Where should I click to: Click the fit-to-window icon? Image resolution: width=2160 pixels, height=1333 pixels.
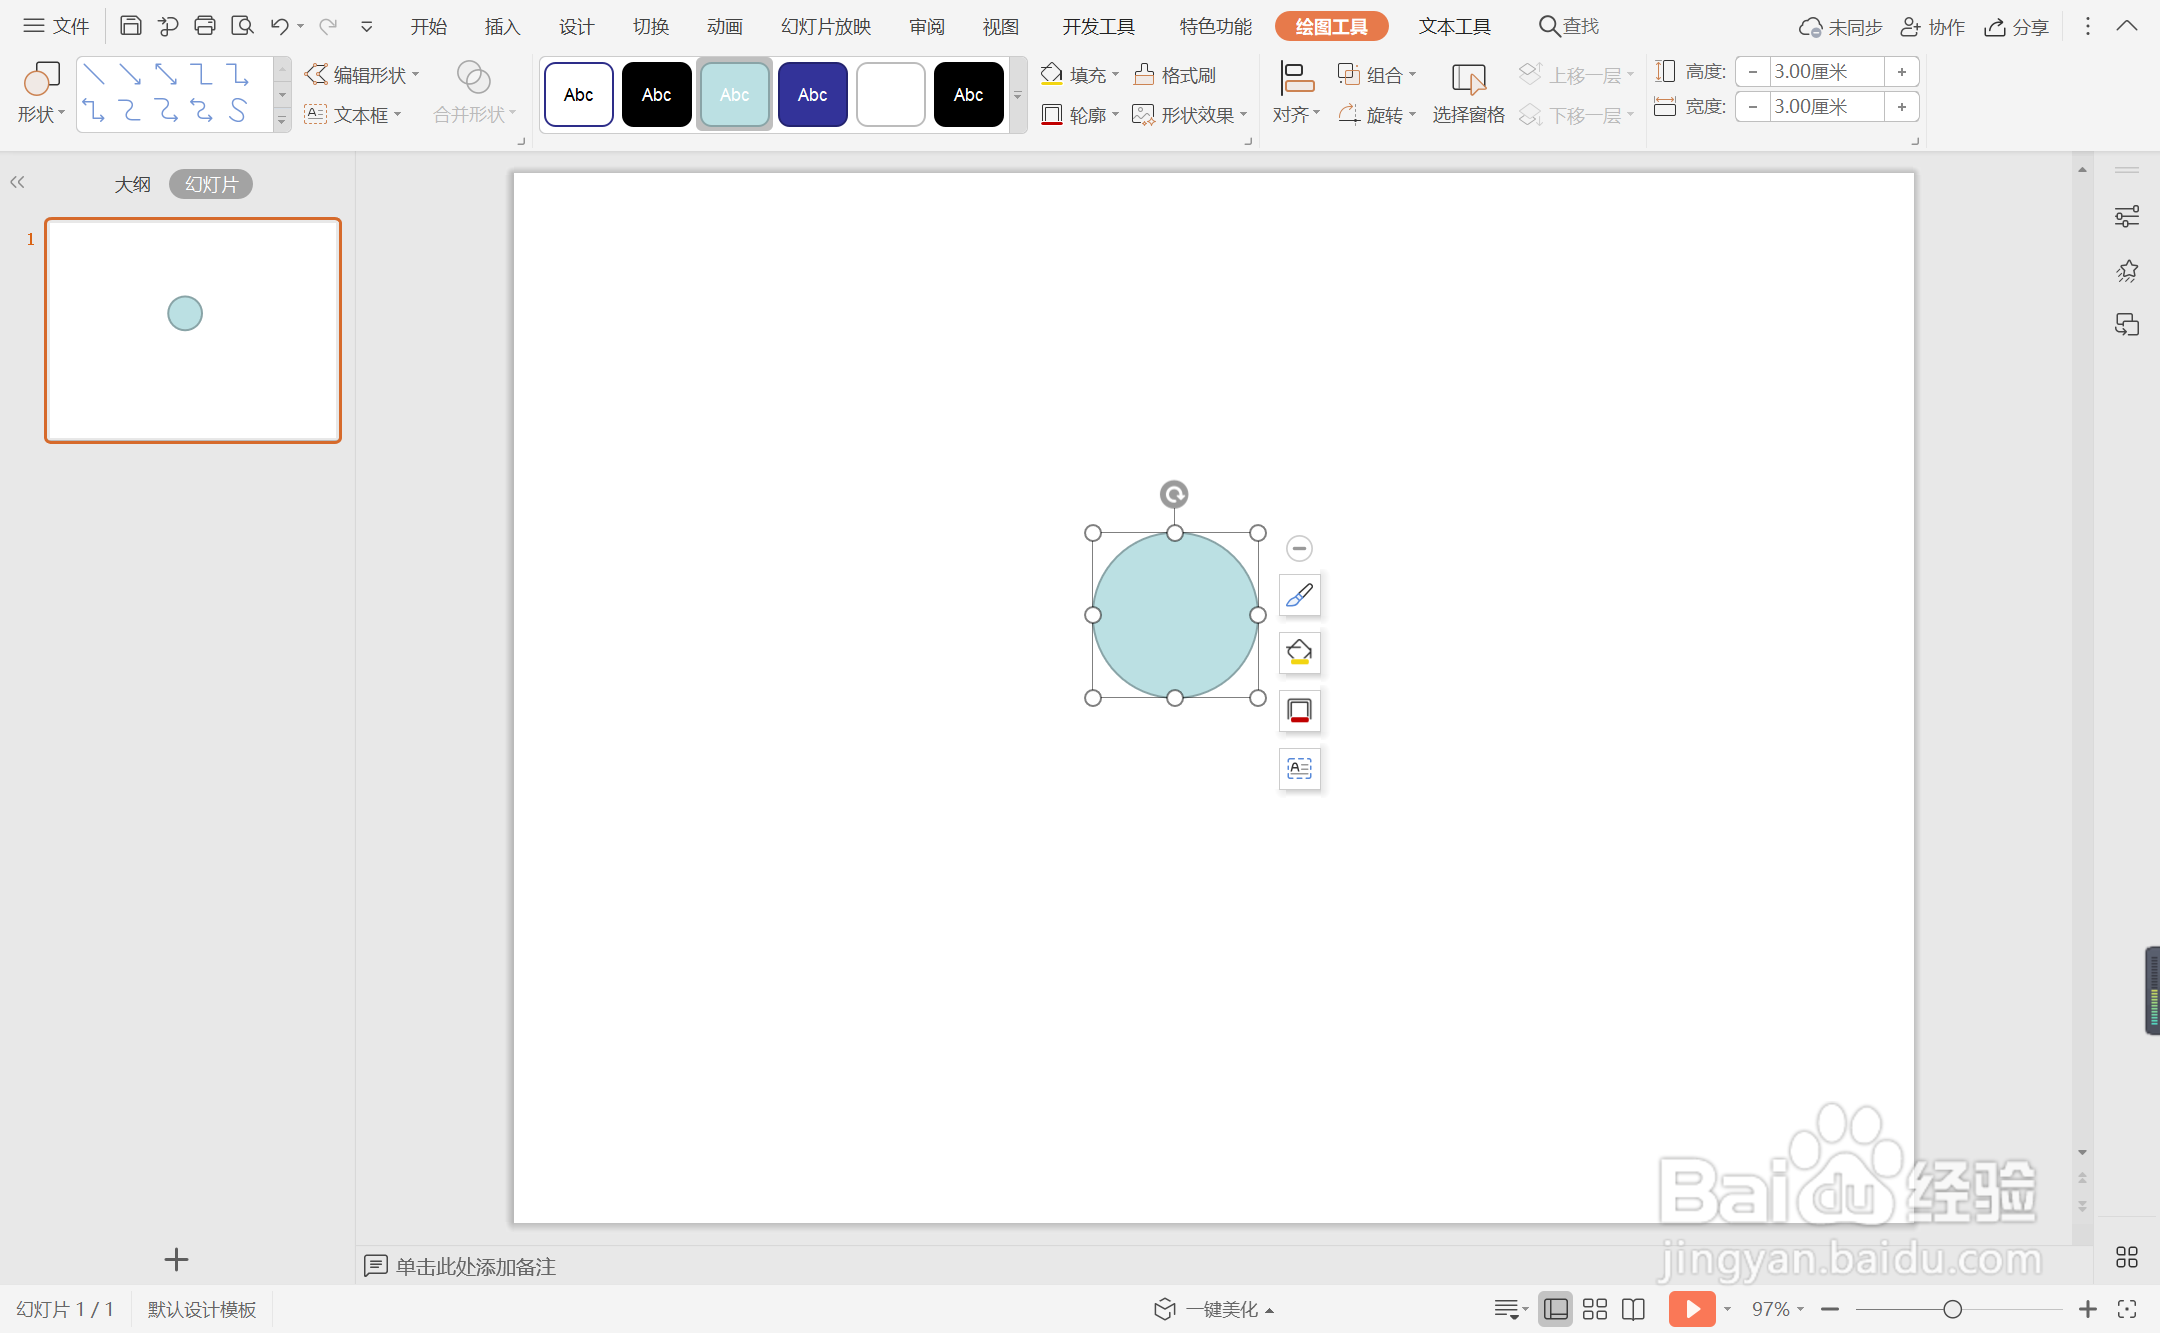pos(2127,1309)
